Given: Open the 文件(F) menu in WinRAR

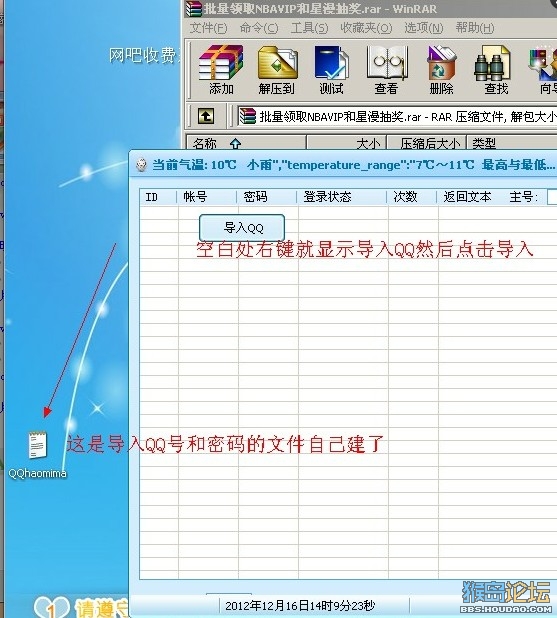Looking at the screenshot, I should (x=208, y=28).
